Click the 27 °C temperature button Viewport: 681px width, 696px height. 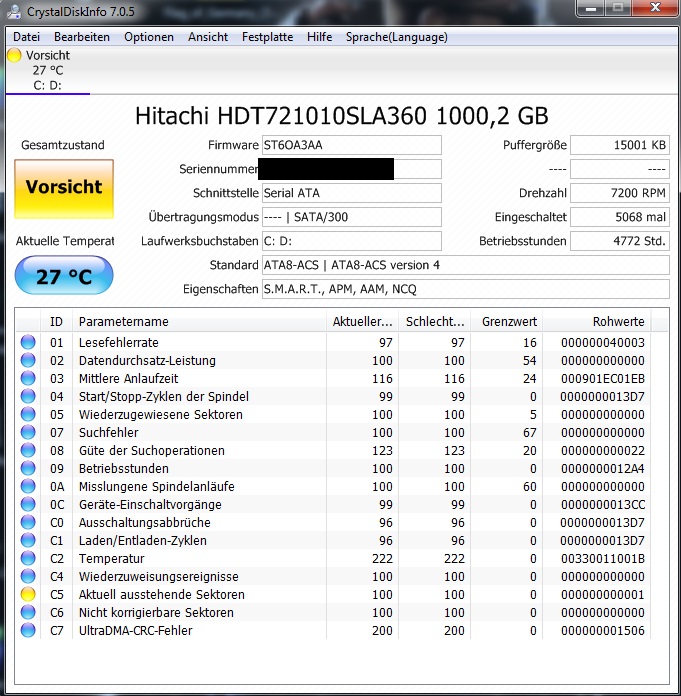pos(64,275)
